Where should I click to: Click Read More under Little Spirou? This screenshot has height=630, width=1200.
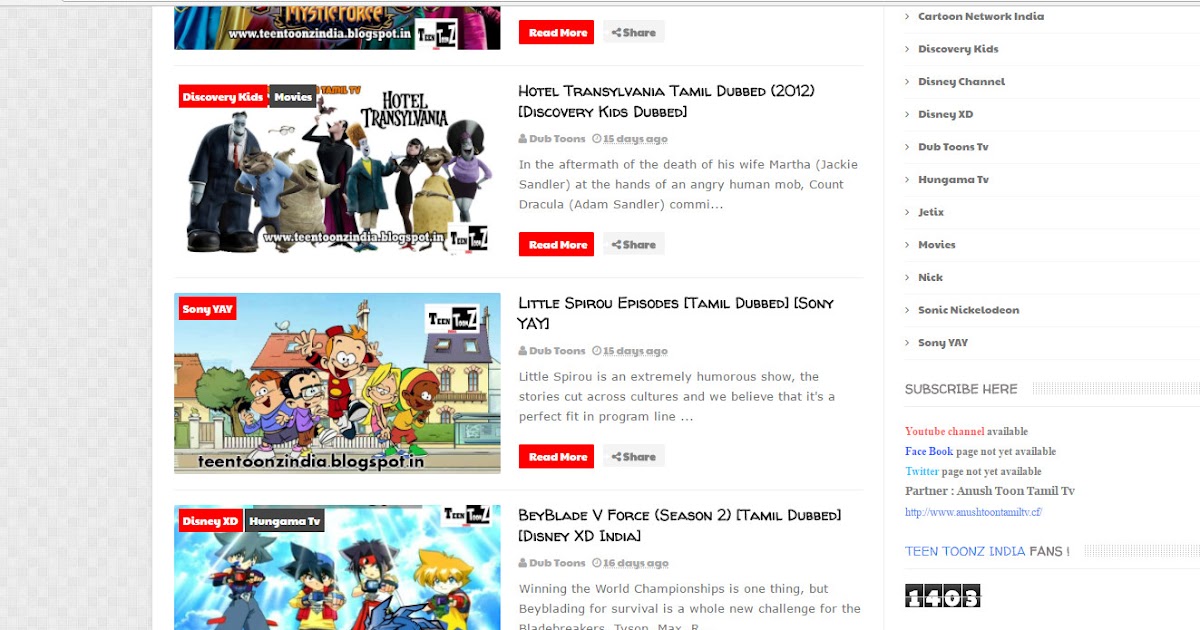[x=556, y=456]
